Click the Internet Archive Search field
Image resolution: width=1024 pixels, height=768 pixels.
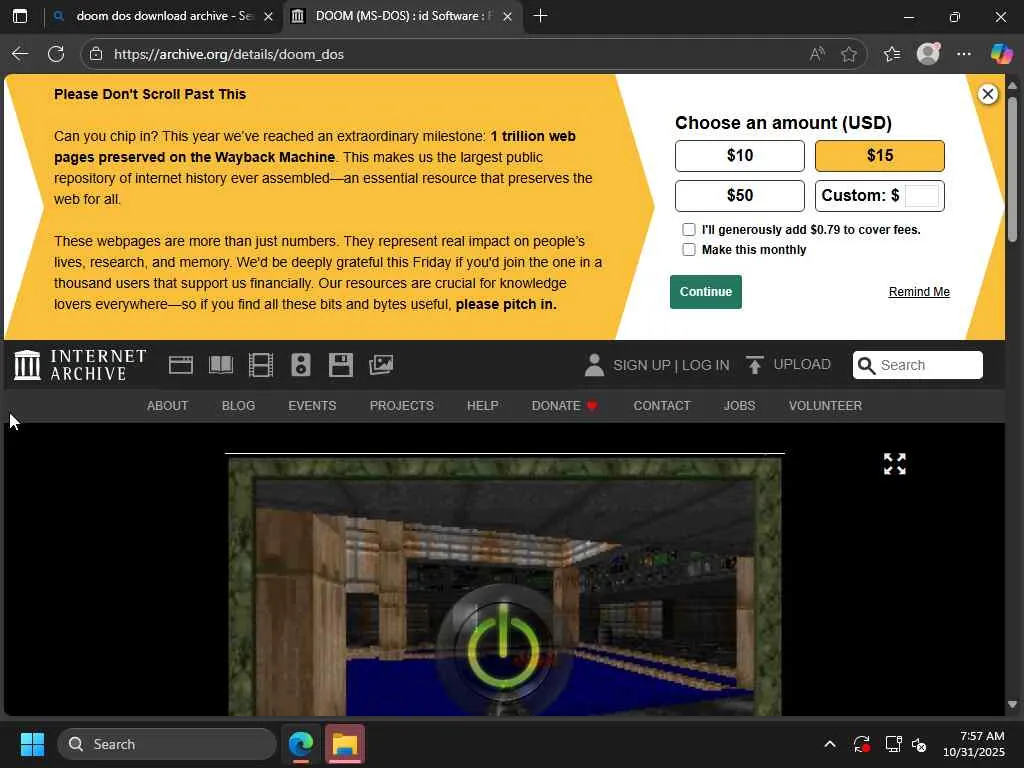(x=918, y=365)
